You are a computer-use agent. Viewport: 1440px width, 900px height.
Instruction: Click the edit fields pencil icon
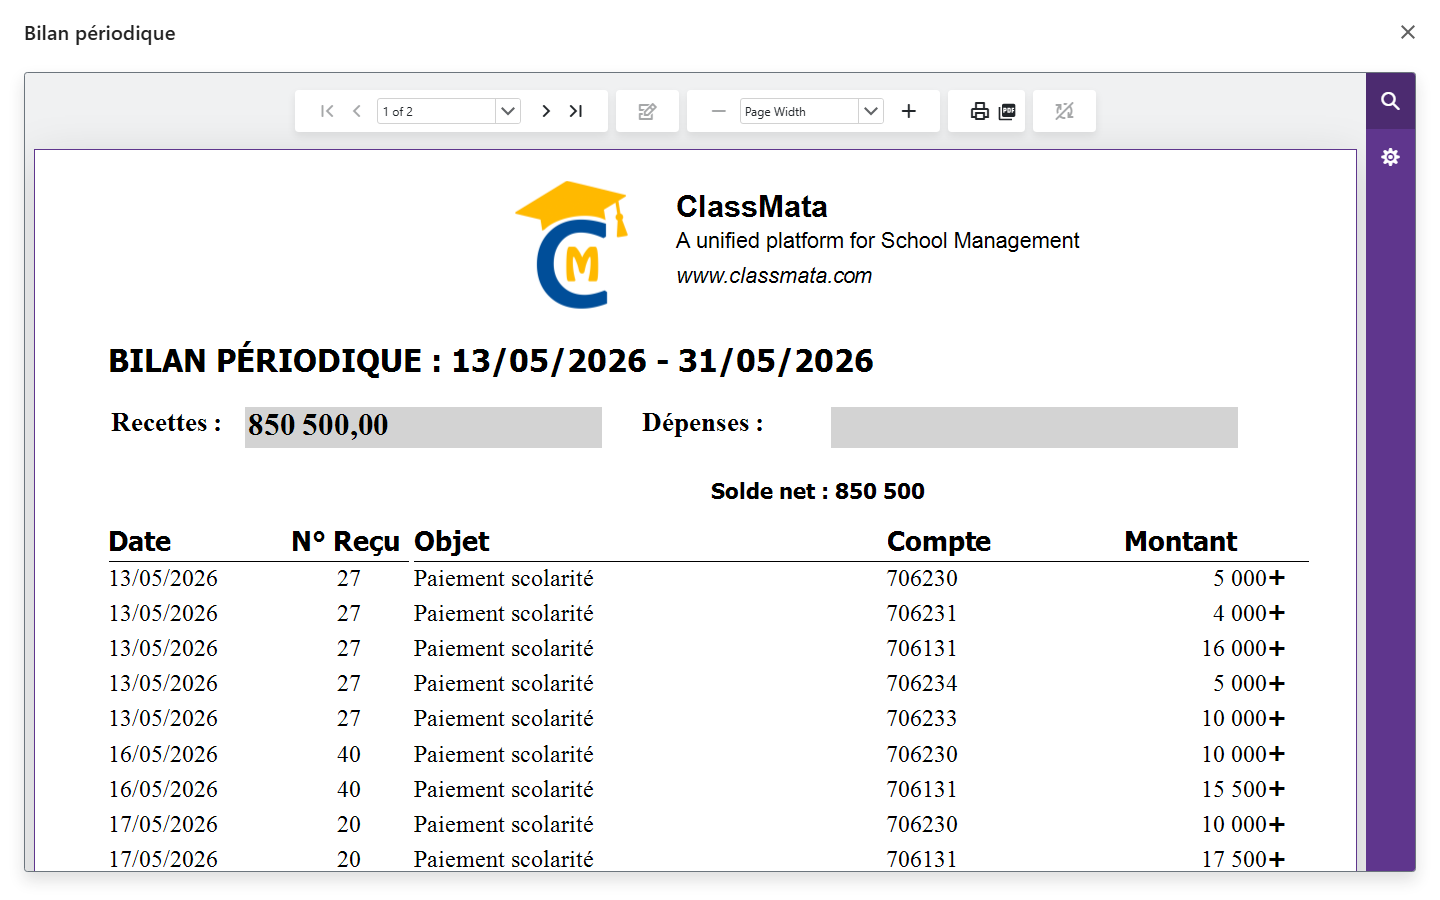647,111
